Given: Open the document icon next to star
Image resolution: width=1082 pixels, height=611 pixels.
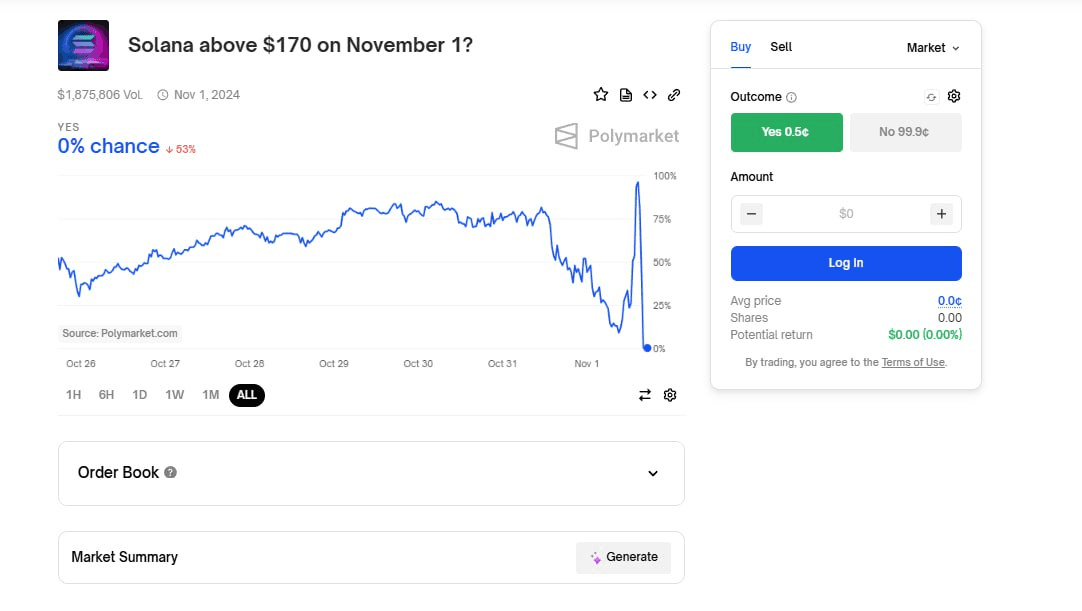Looking at the screenshot, I should click(626, 95).
